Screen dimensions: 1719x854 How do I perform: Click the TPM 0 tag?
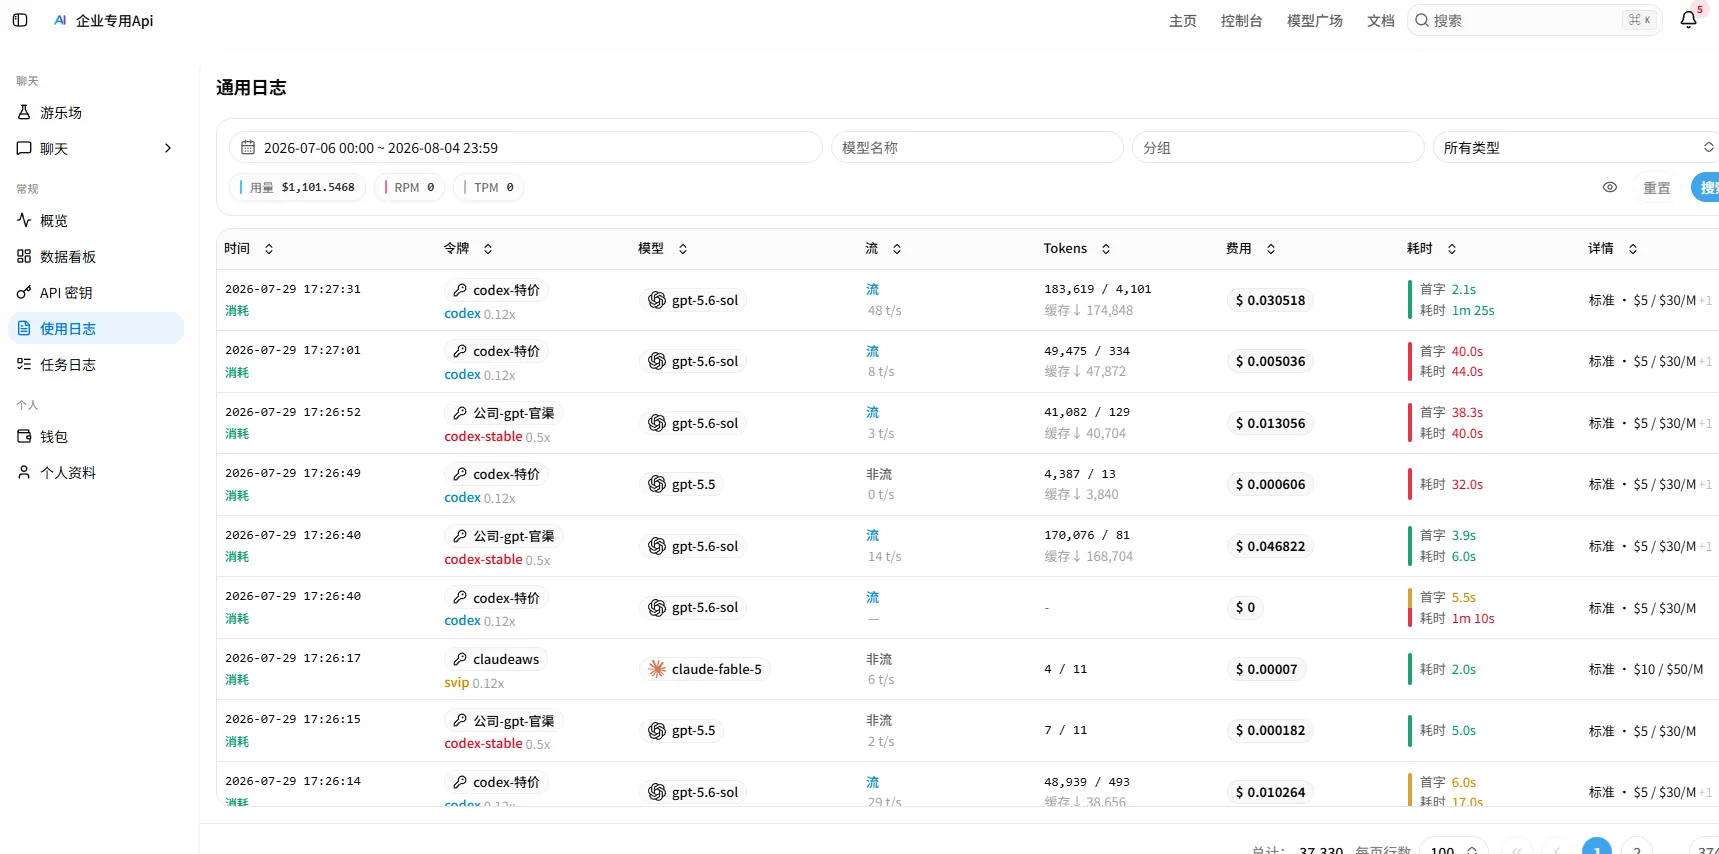(x=488, y=187)
